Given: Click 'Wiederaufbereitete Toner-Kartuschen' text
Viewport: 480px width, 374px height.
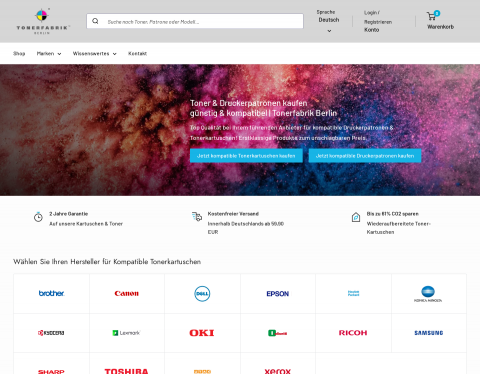Looking at the screenshot, I should point(399,228).
